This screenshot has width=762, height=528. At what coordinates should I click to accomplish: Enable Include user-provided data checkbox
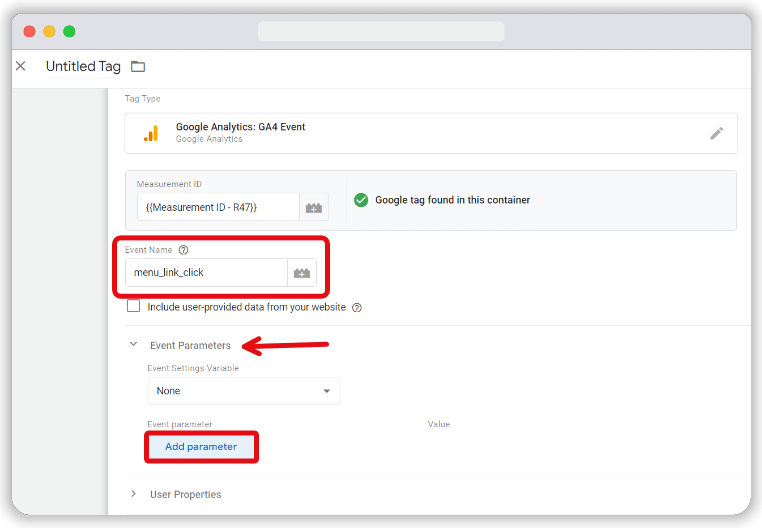click(x=133, y=306)
